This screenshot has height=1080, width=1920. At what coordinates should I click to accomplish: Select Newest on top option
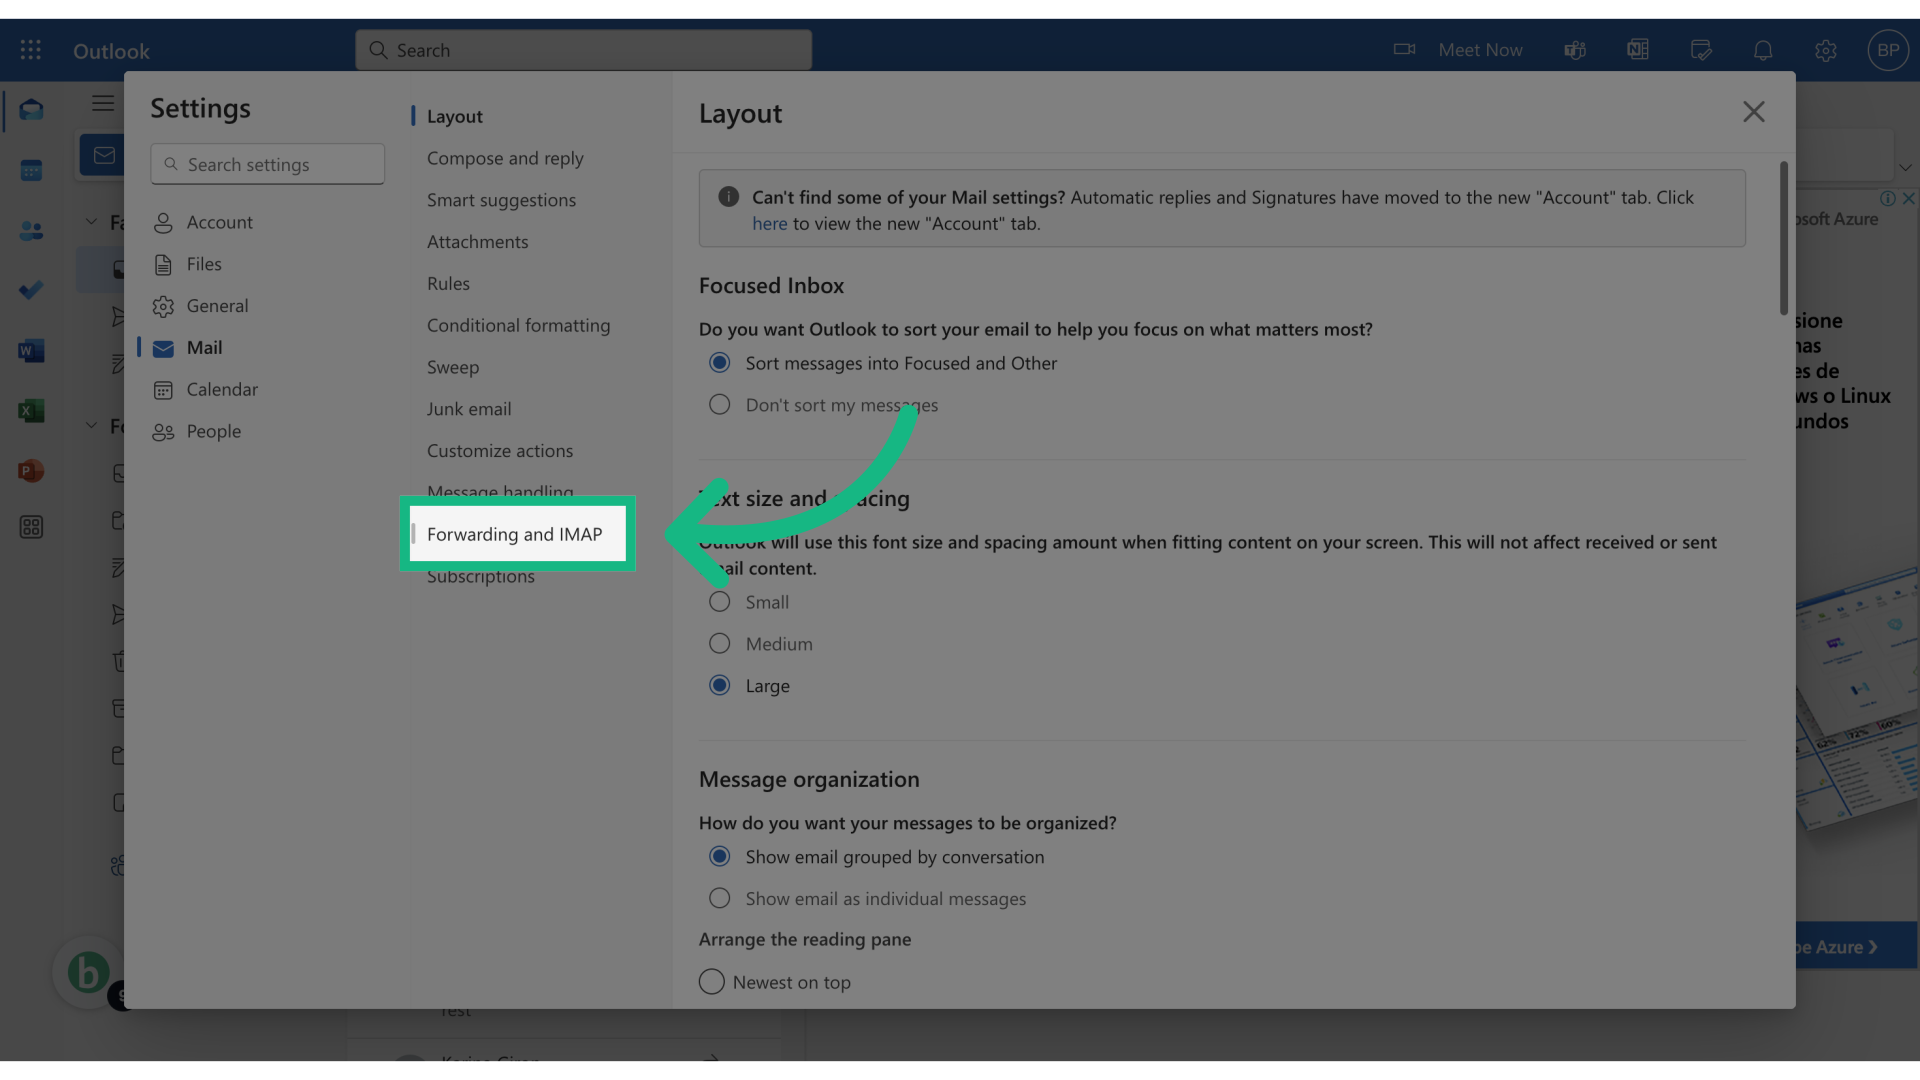tap(712, 982)
